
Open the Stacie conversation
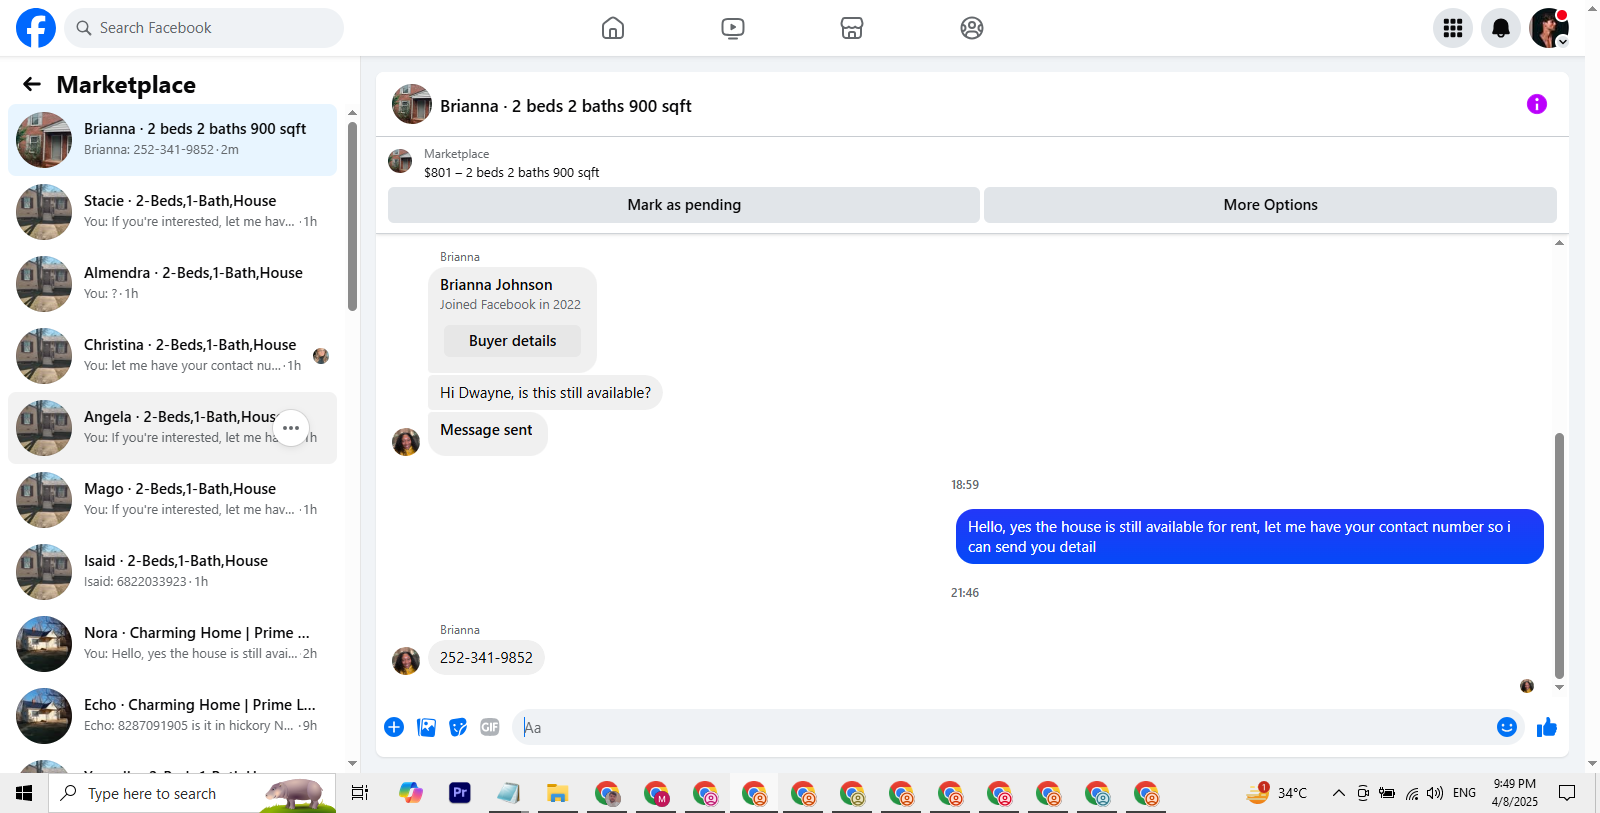click(x=172, y=212)
